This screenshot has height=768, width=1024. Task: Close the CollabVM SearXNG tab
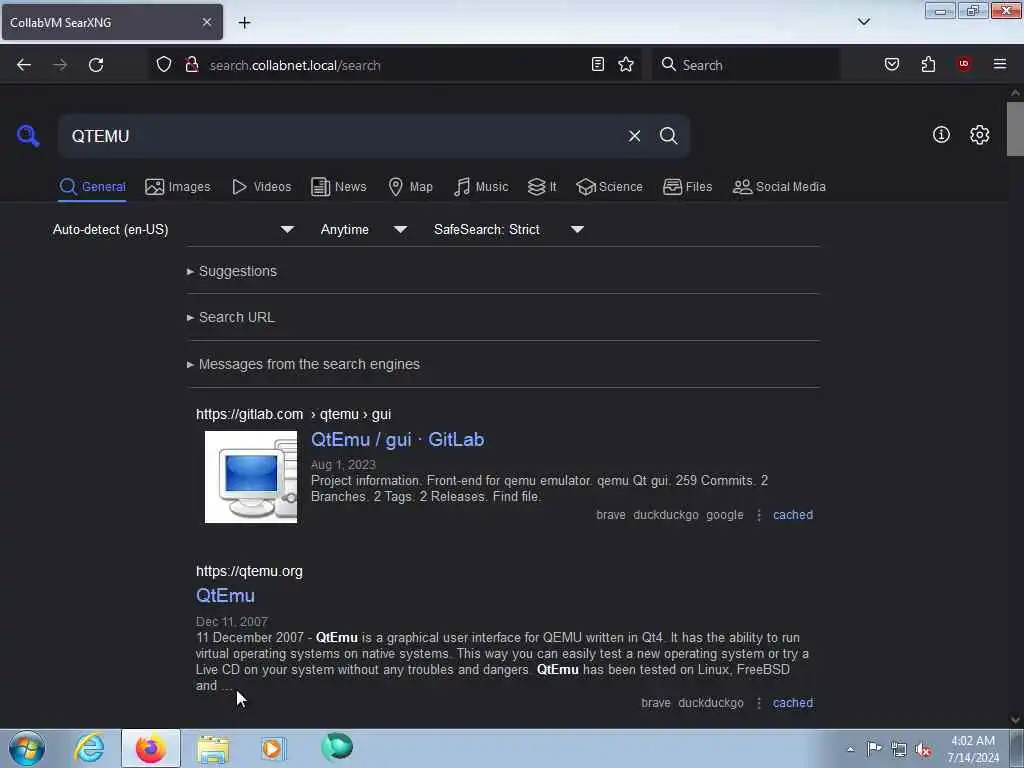pyautogui.click(x=207, y=22)
